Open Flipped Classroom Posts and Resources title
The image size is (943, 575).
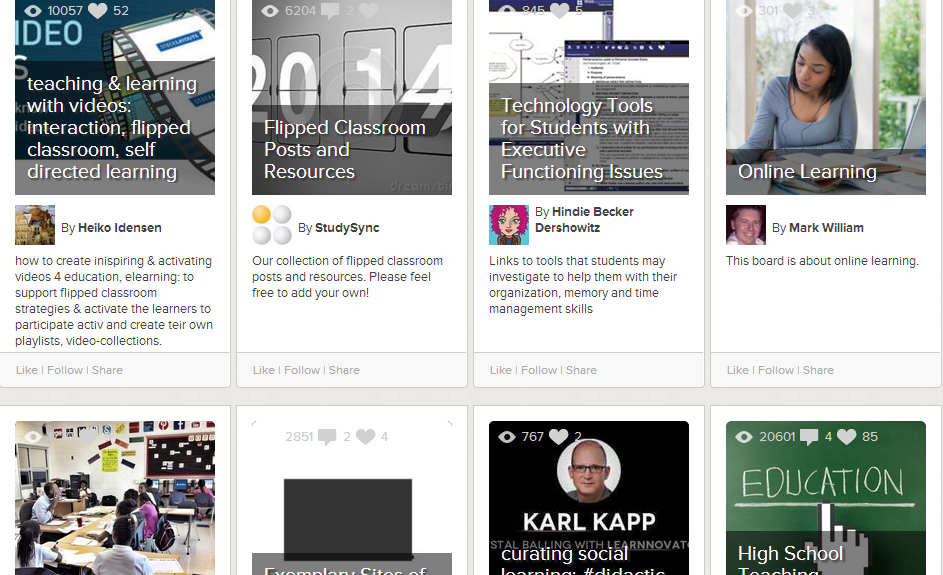click(x=344, y=150)
